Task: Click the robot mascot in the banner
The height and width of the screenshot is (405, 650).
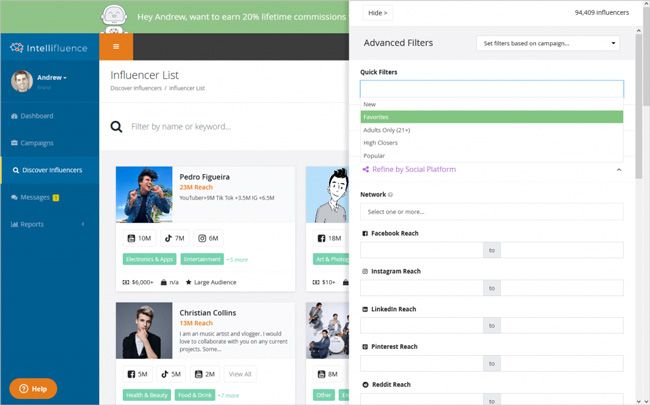Action: [x=114, y=19]
